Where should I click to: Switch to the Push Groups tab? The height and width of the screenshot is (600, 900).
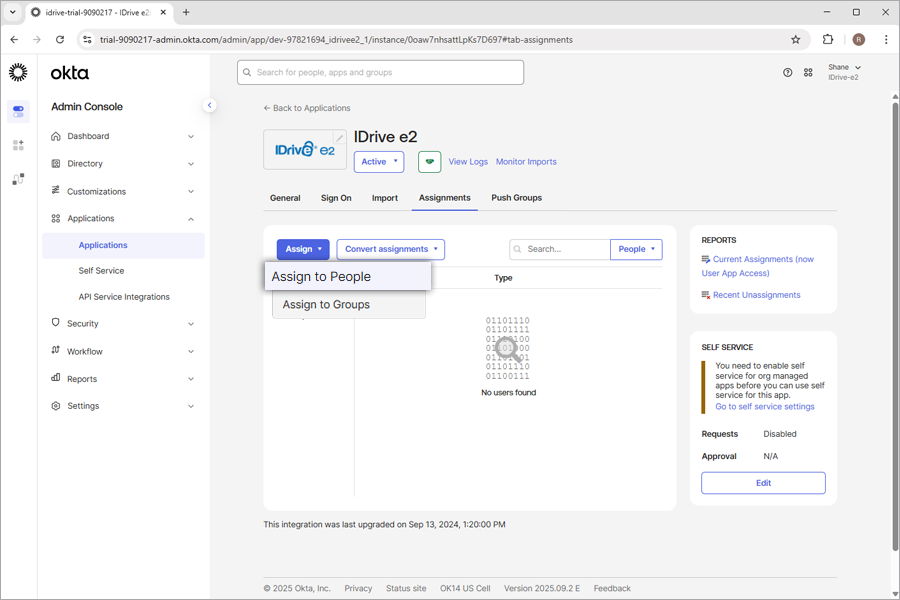point(516,198)
